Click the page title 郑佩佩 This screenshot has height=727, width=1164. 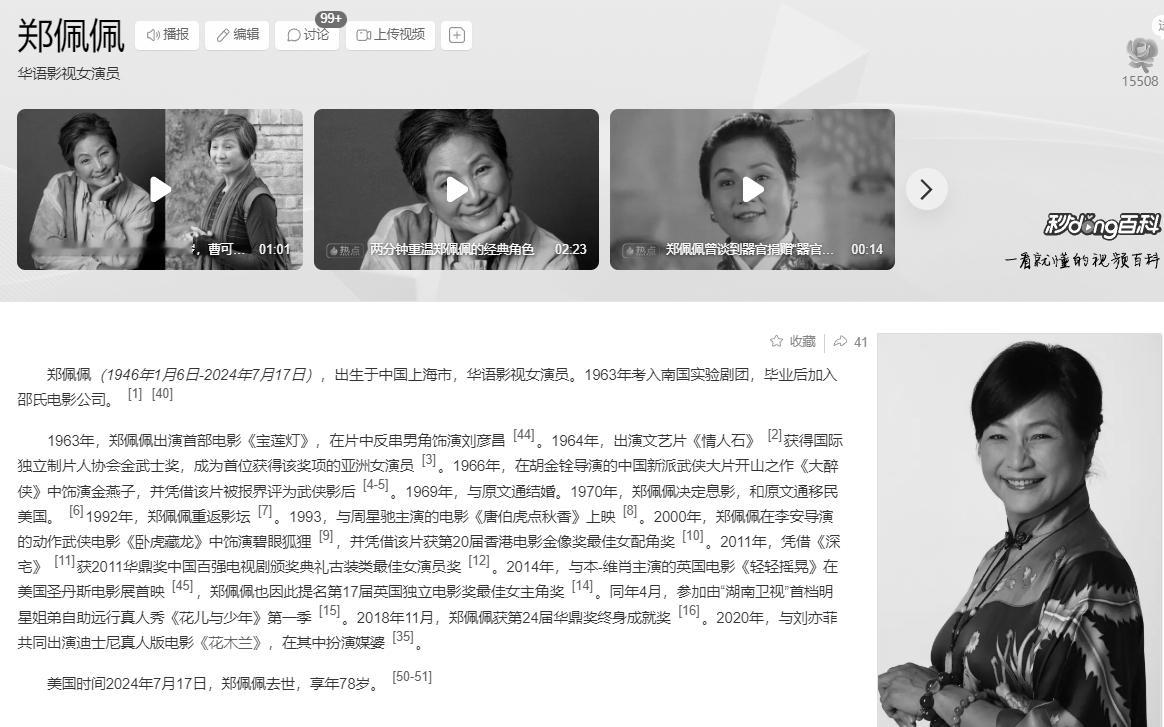71,36
